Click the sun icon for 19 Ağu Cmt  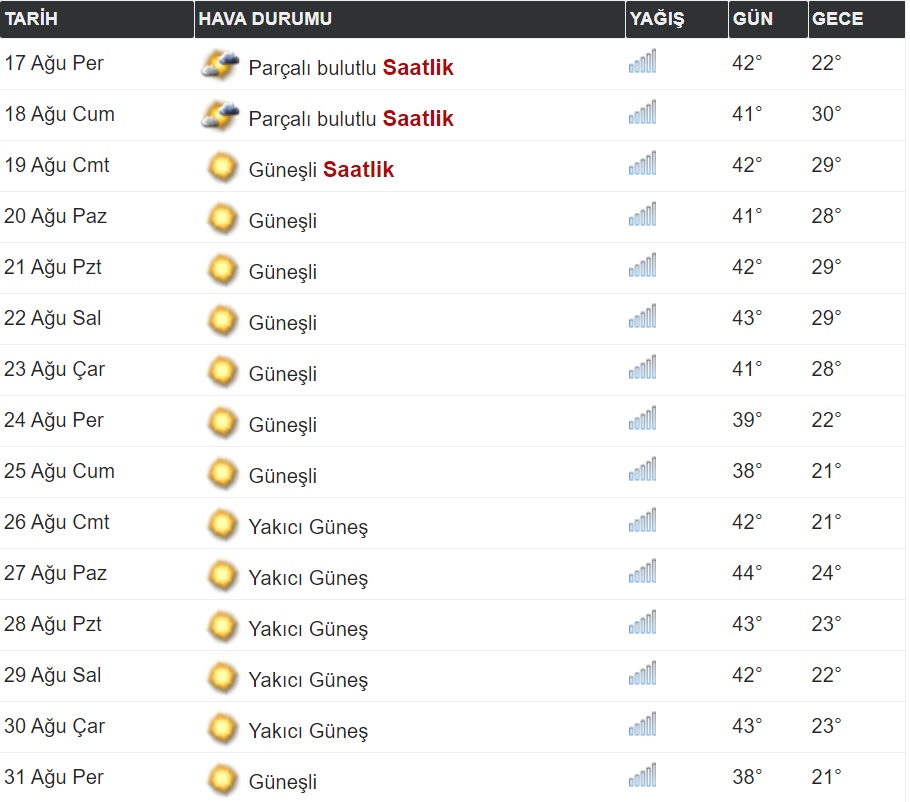pyautogui.click(x=222, y=167)
